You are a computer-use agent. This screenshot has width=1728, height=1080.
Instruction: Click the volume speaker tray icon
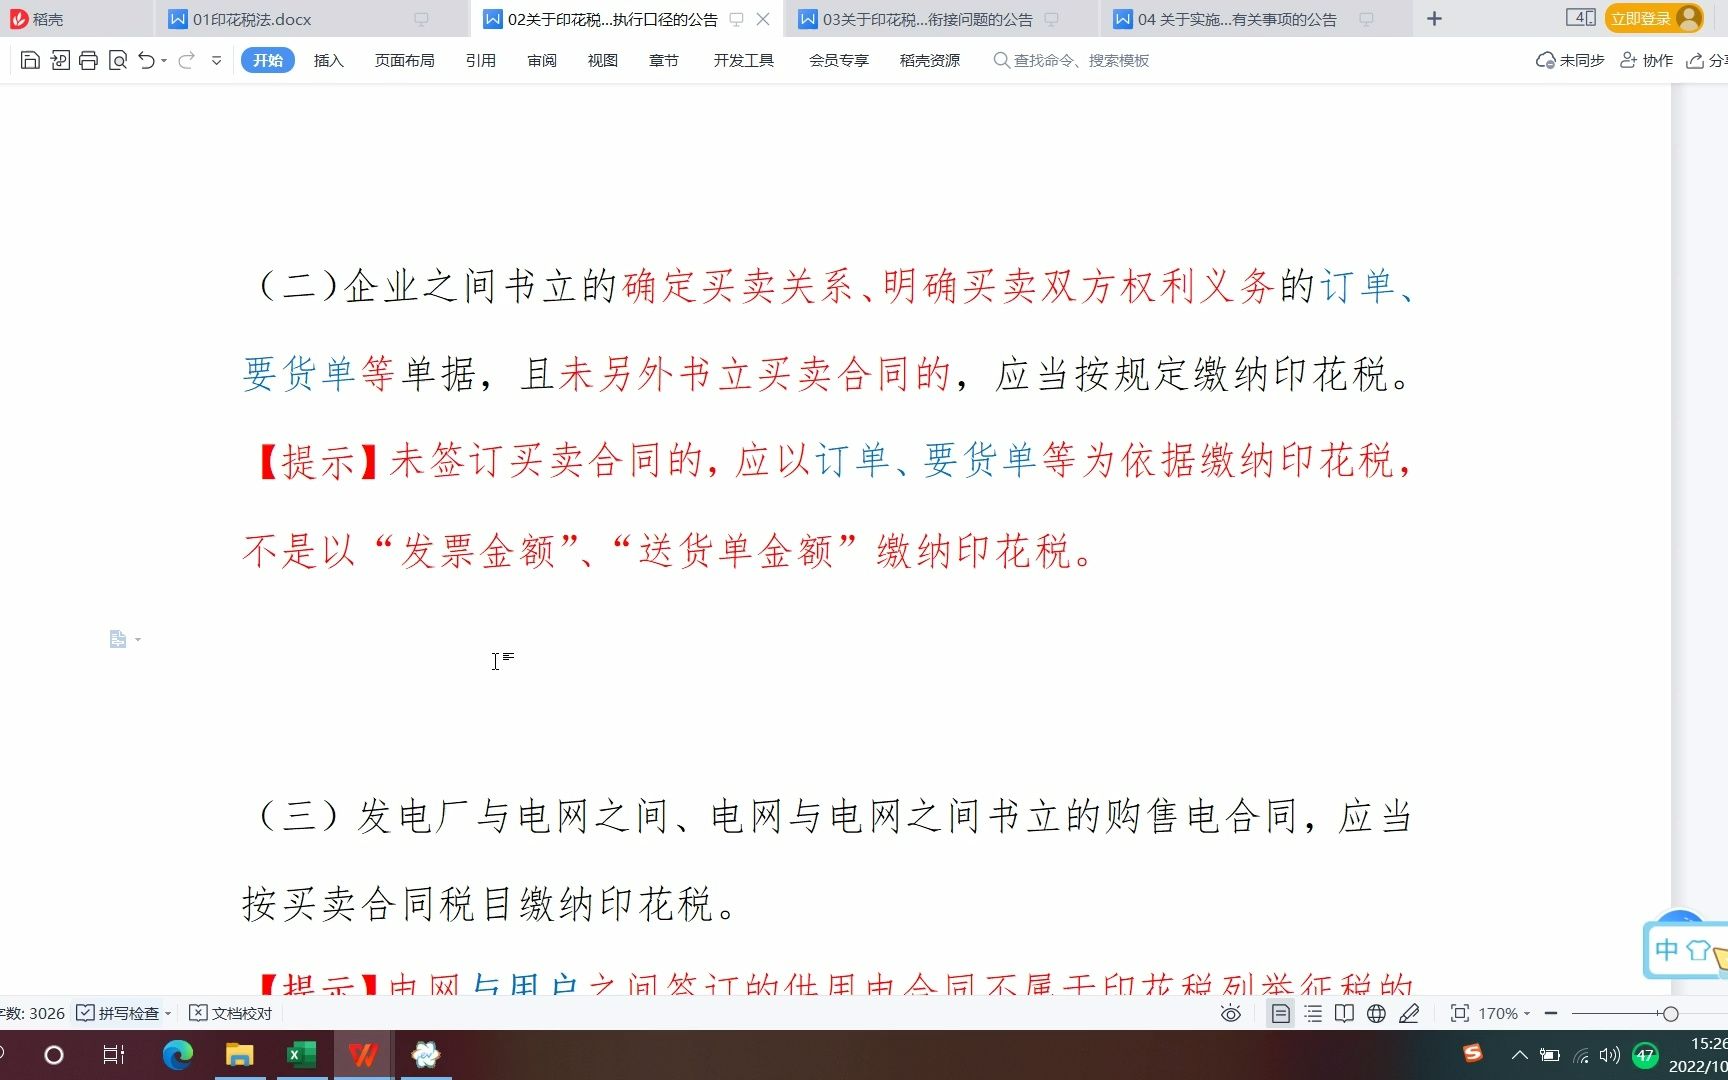coord(1609,1055)
